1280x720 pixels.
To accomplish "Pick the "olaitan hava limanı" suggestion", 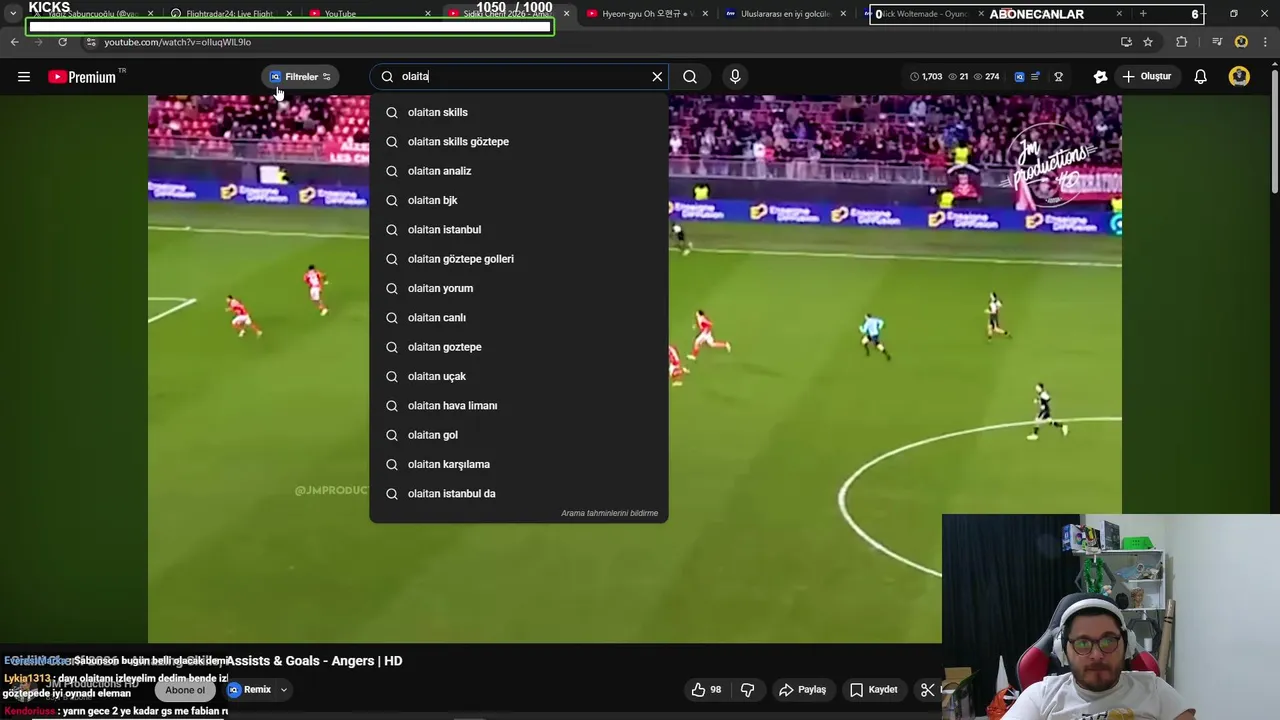I will click(519, 406).
